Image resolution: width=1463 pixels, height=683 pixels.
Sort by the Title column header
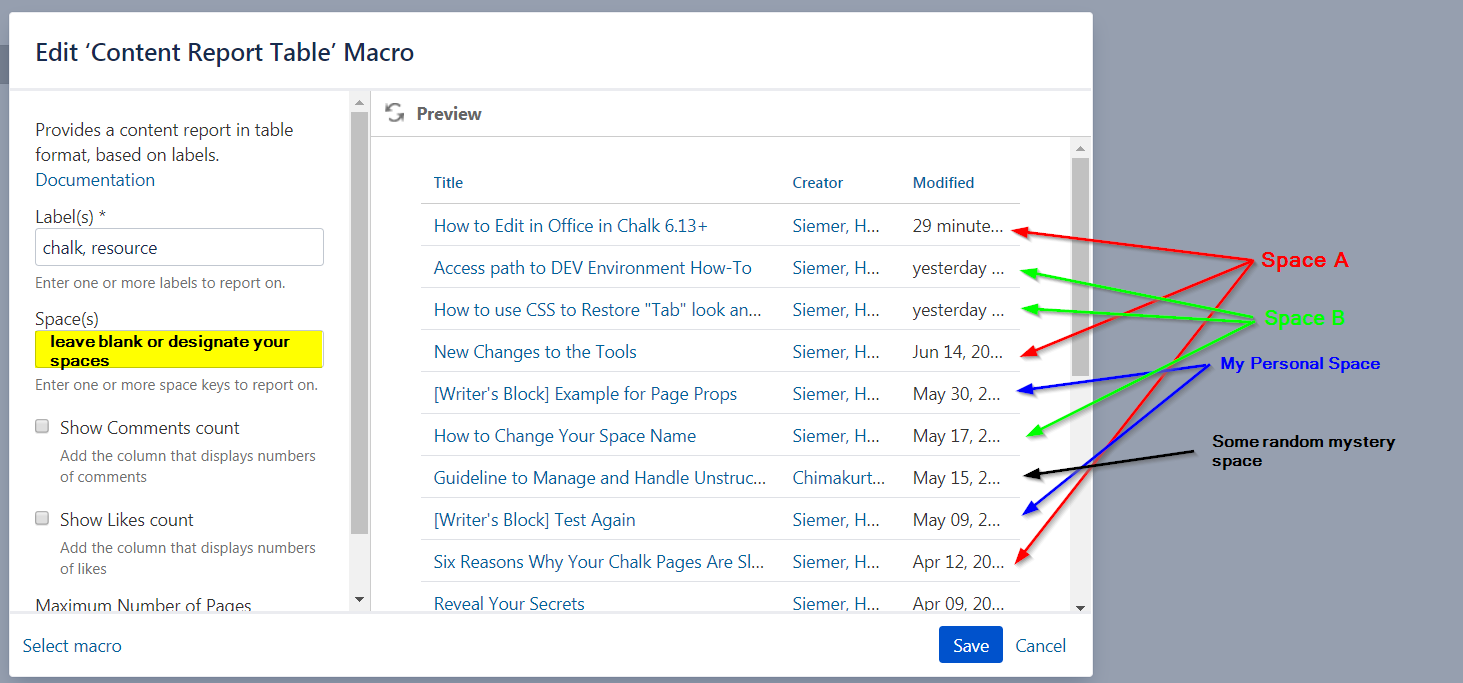(x=448, y=182)
